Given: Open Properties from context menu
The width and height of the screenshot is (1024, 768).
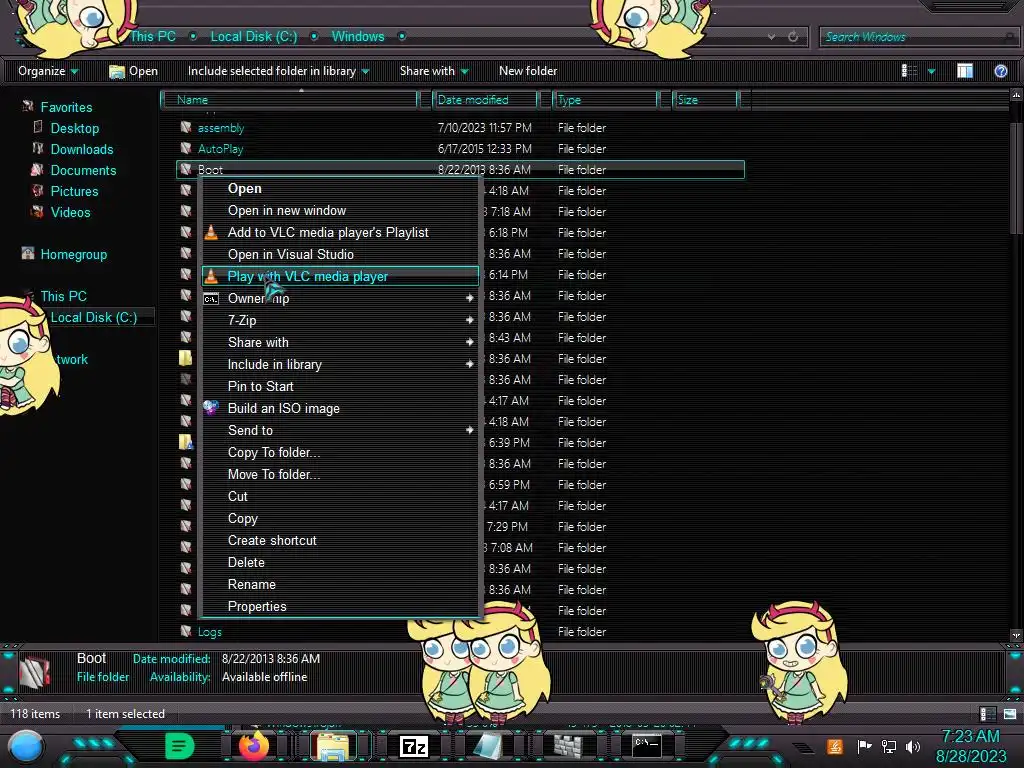Looking at the screenshot, I should click(x=340, y=607).
